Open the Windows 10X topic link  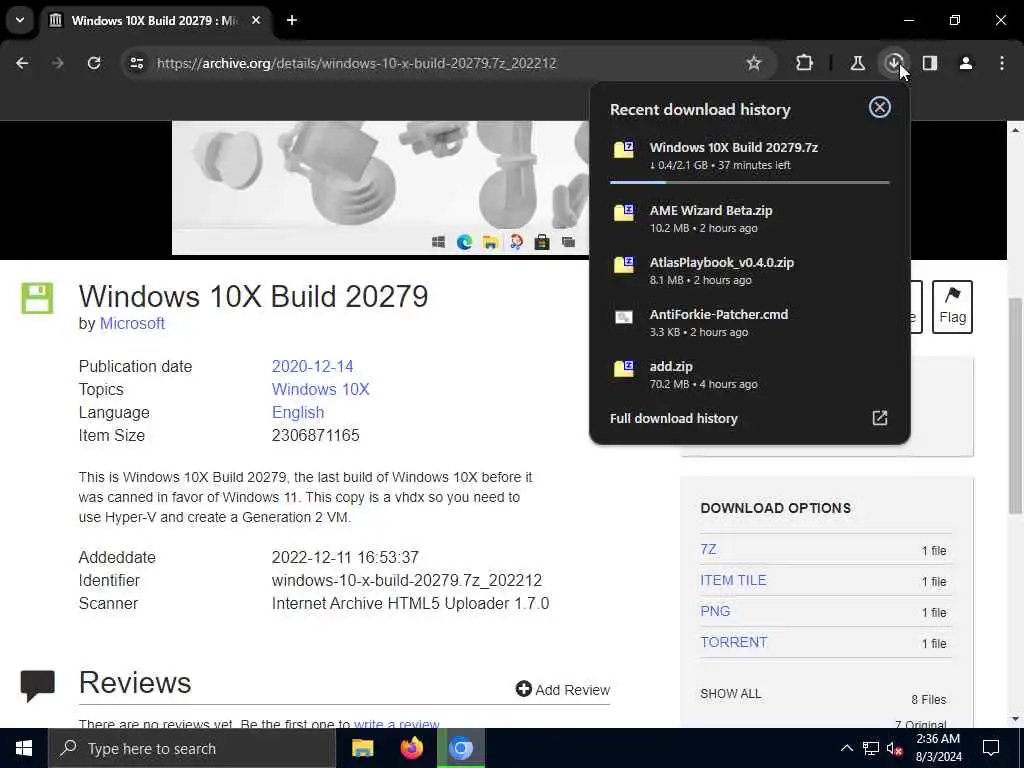321,389
